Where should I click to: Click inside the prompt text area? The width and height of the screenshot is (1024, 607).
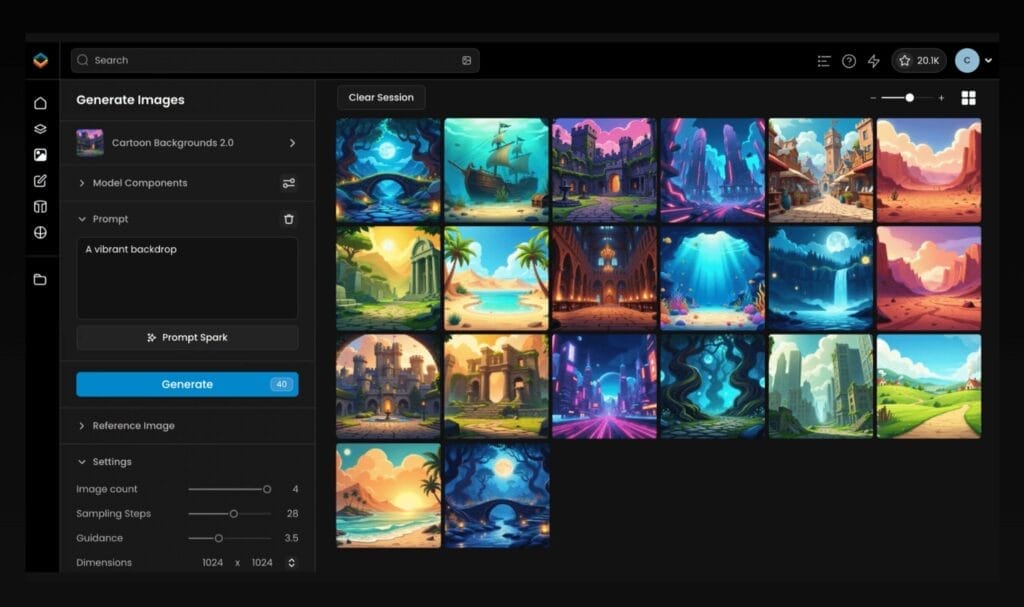click(x=187, y=278)
